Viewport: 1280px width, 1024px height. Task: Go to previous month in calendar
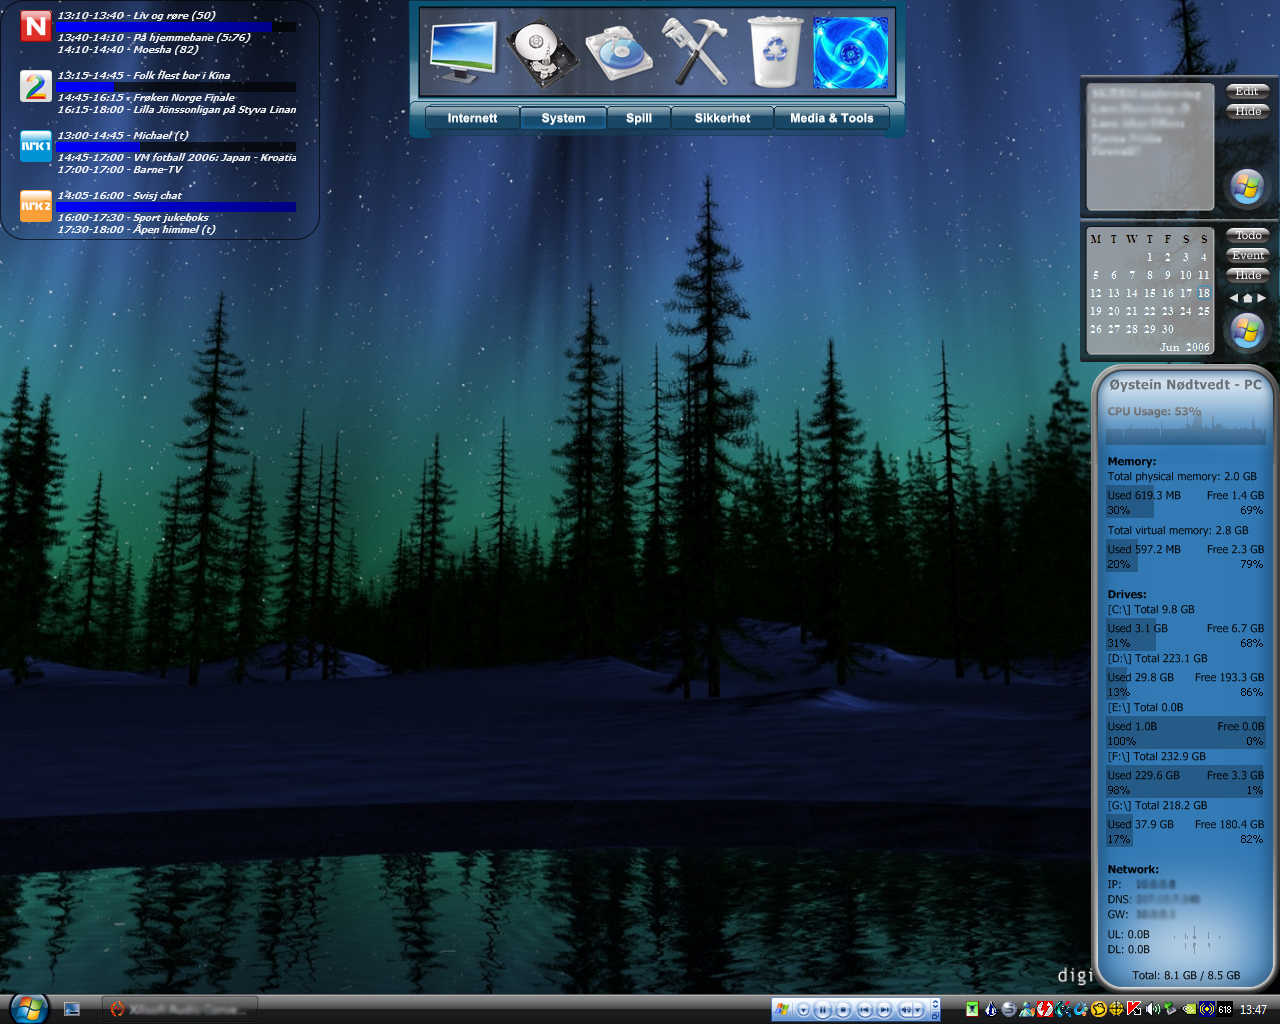(x=1234, y=298)
